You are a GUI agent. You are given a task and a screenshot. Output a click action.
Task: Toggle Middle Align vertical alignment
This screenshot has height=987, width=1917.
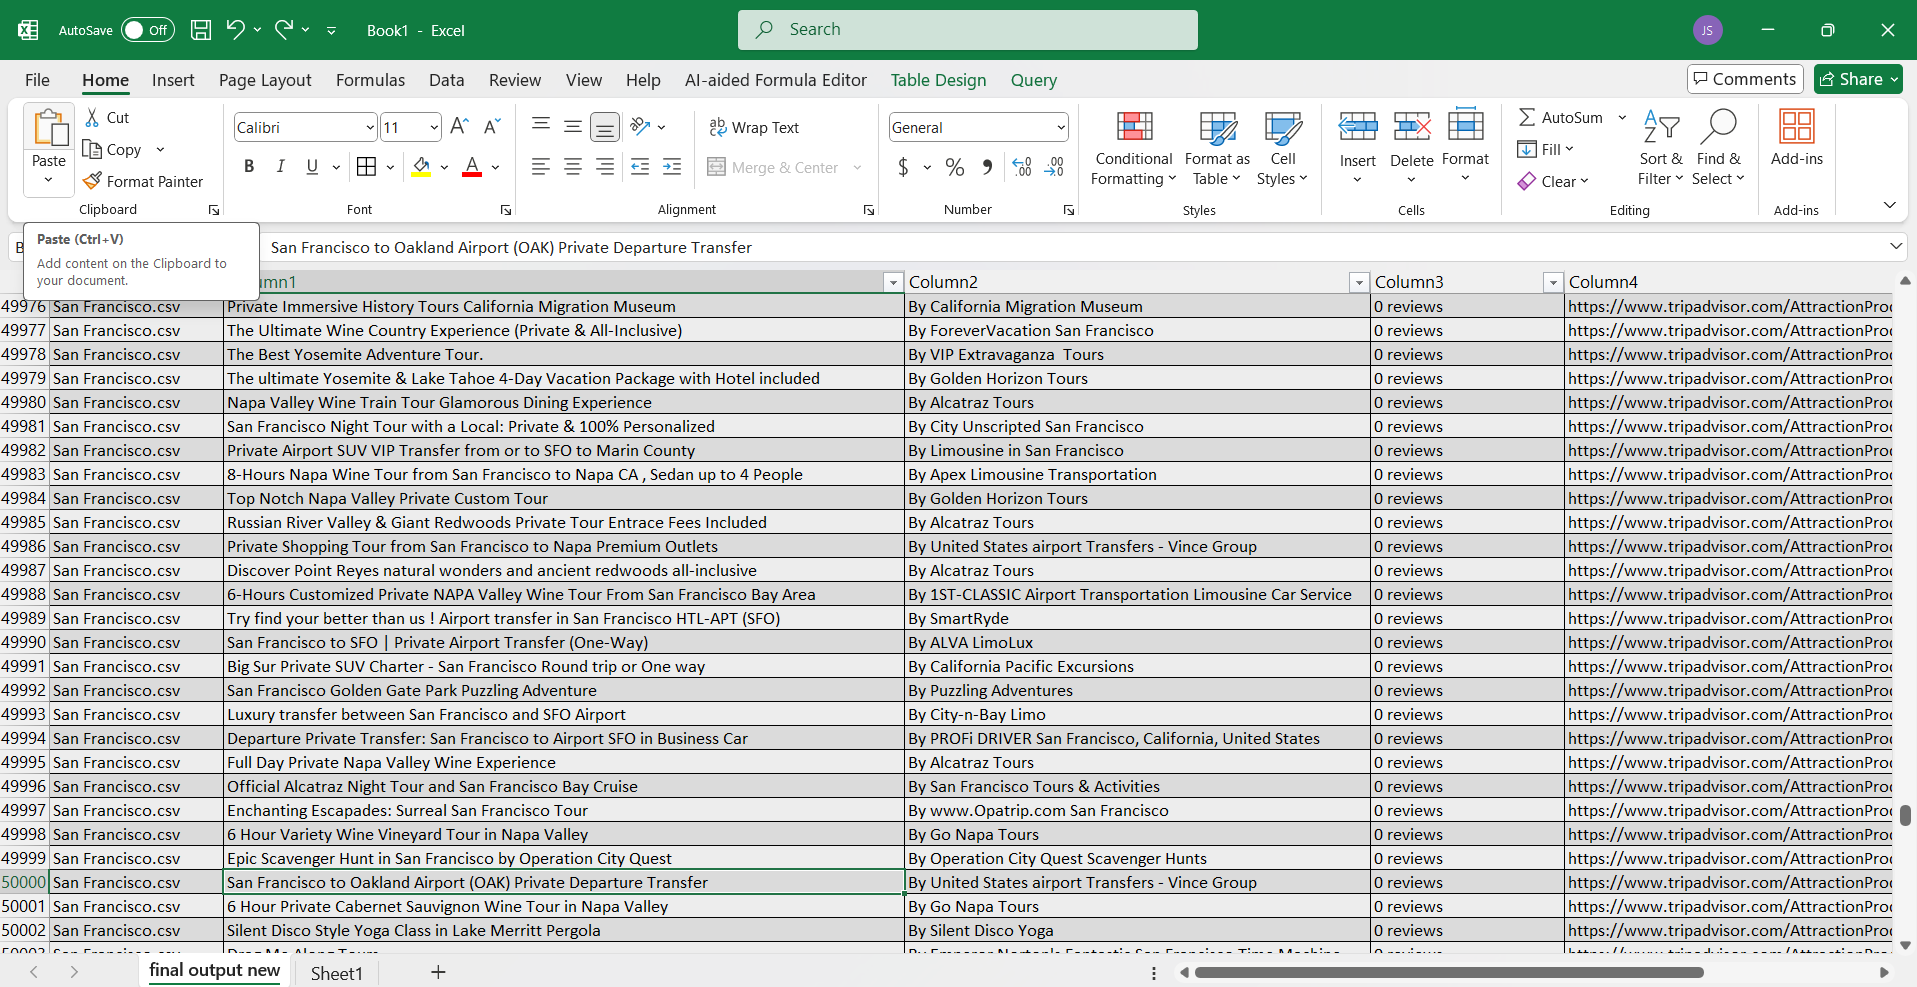pos(573,127)
